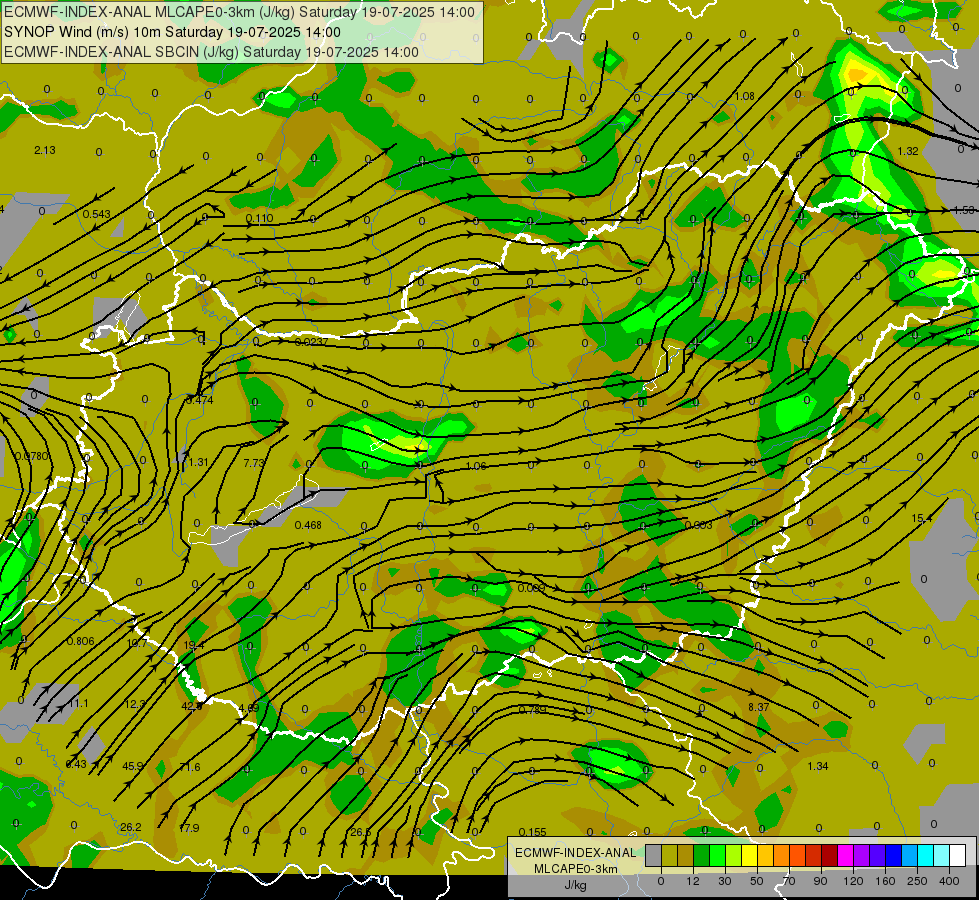Click the legend tick label 12

[x=692, y=881]
